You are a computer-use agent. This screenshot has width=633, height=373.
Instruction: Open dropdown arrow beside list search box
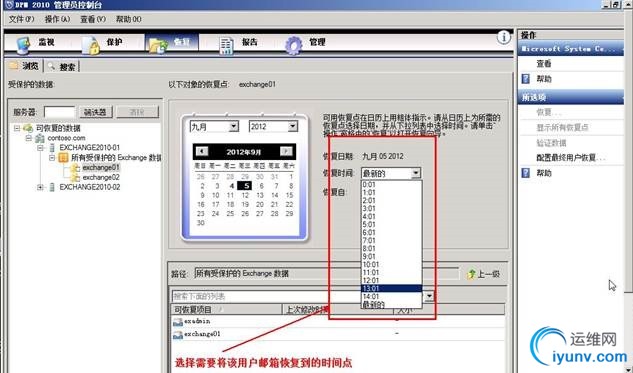click(429, 296)
